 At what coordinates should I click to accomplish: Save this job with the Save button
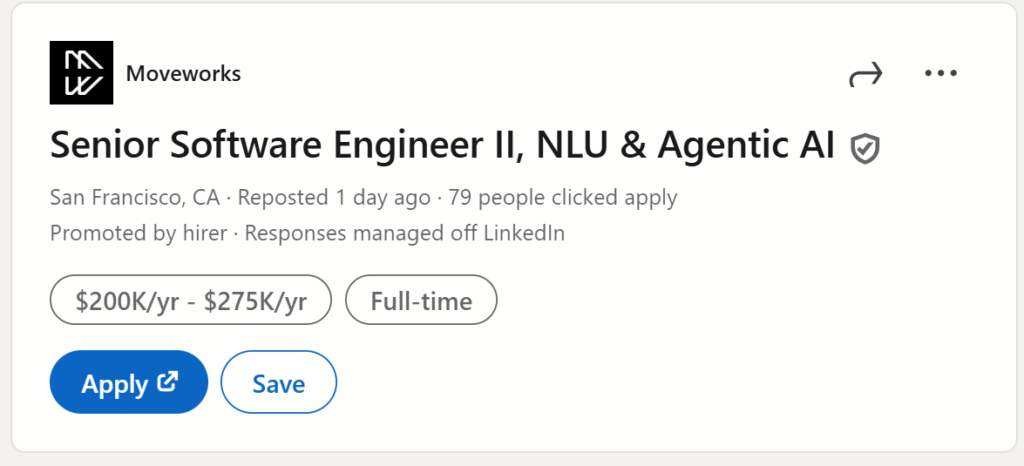point(279,383)
